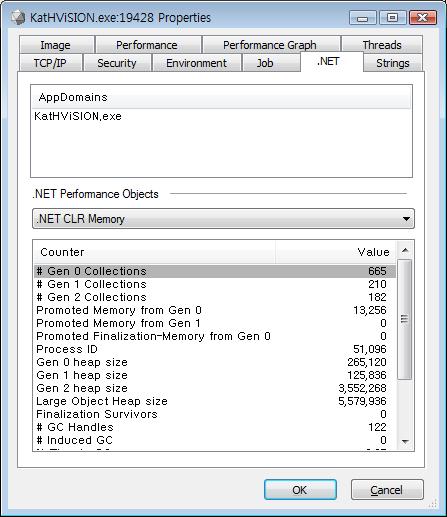Click the process icon in title bar
Viewport: 447px width, 517px height.
tap(18, 17)
